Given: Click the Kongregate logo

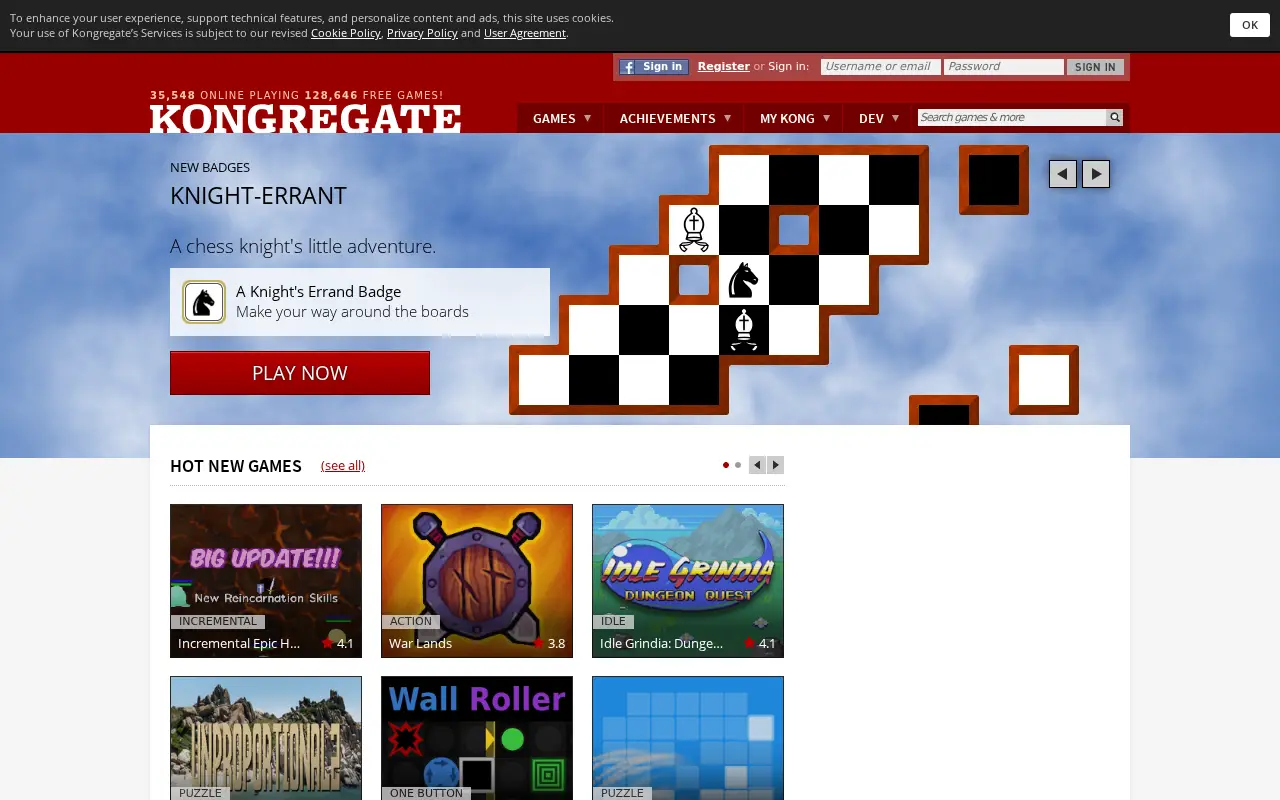Looking at the screenshot, I should click(306, 118).
